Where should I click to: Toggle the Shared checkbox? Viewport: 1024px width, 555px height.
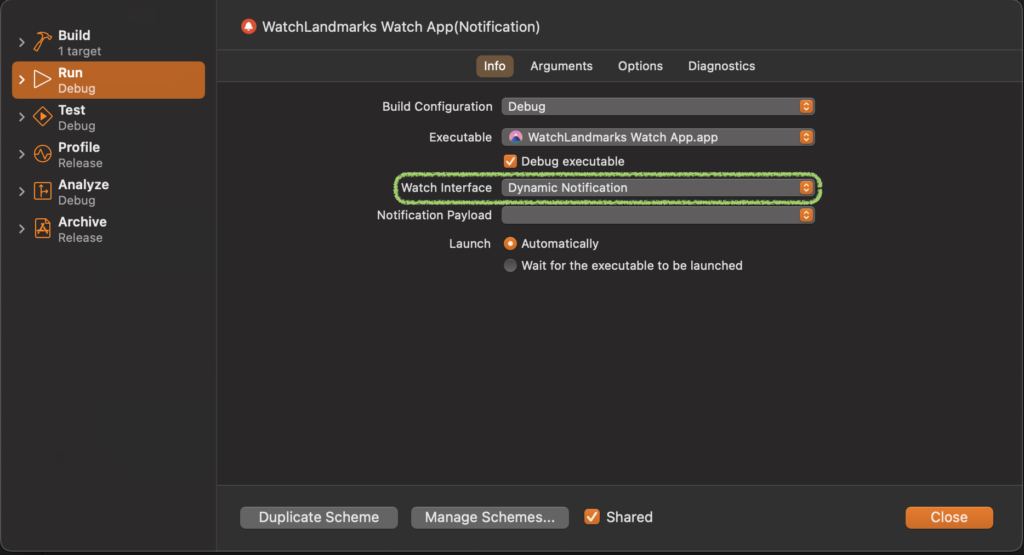(592, 517)
